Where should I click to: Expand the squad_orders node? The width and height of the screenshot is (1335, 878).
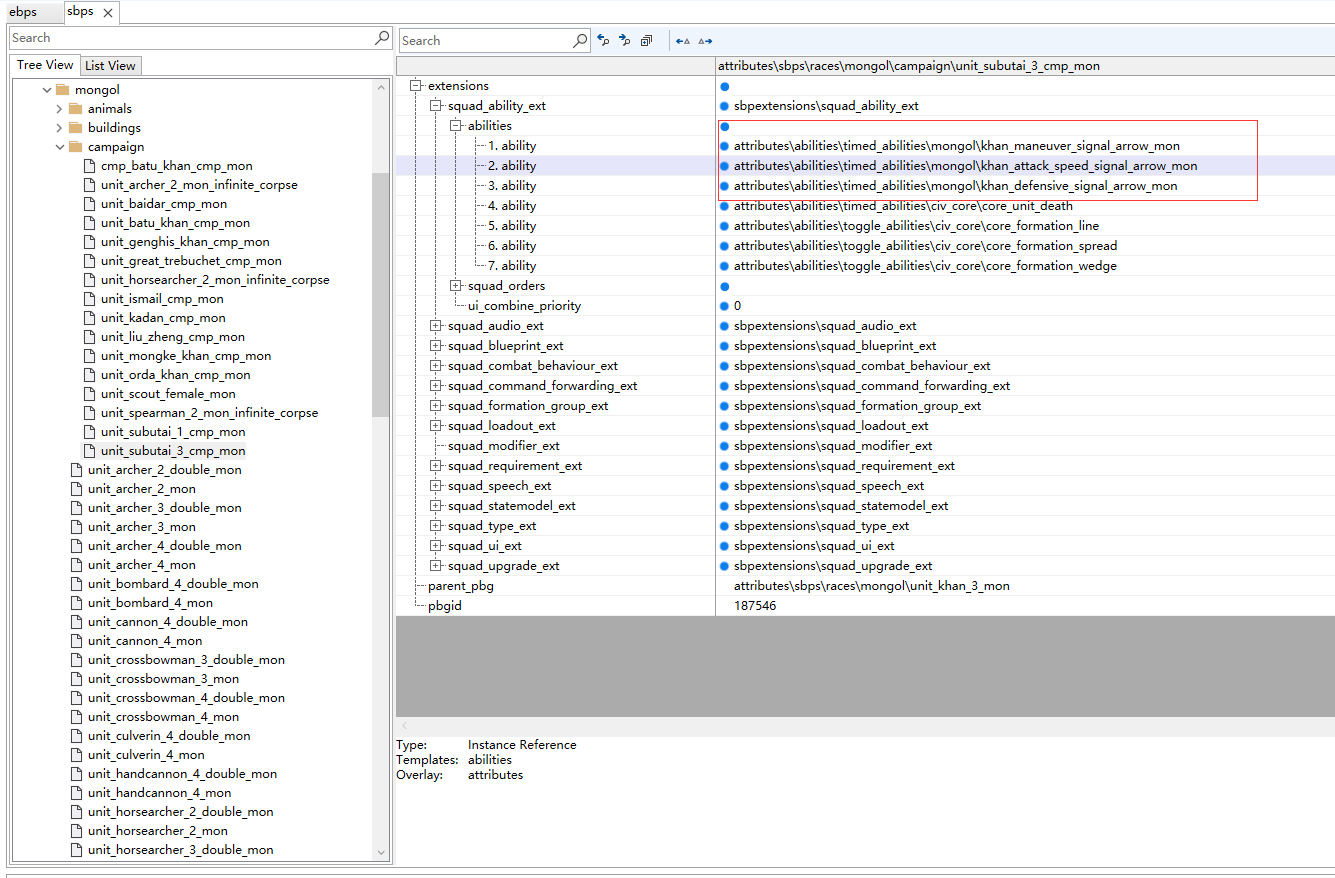pyautogui.click(x=455, y=286)
